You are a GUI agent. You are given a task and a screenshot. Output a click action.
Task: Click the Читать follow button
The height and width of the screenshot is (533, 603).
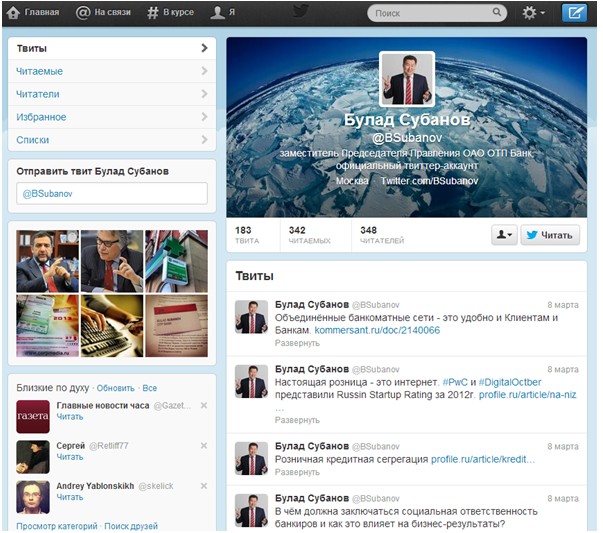click(x=550, y=234)
